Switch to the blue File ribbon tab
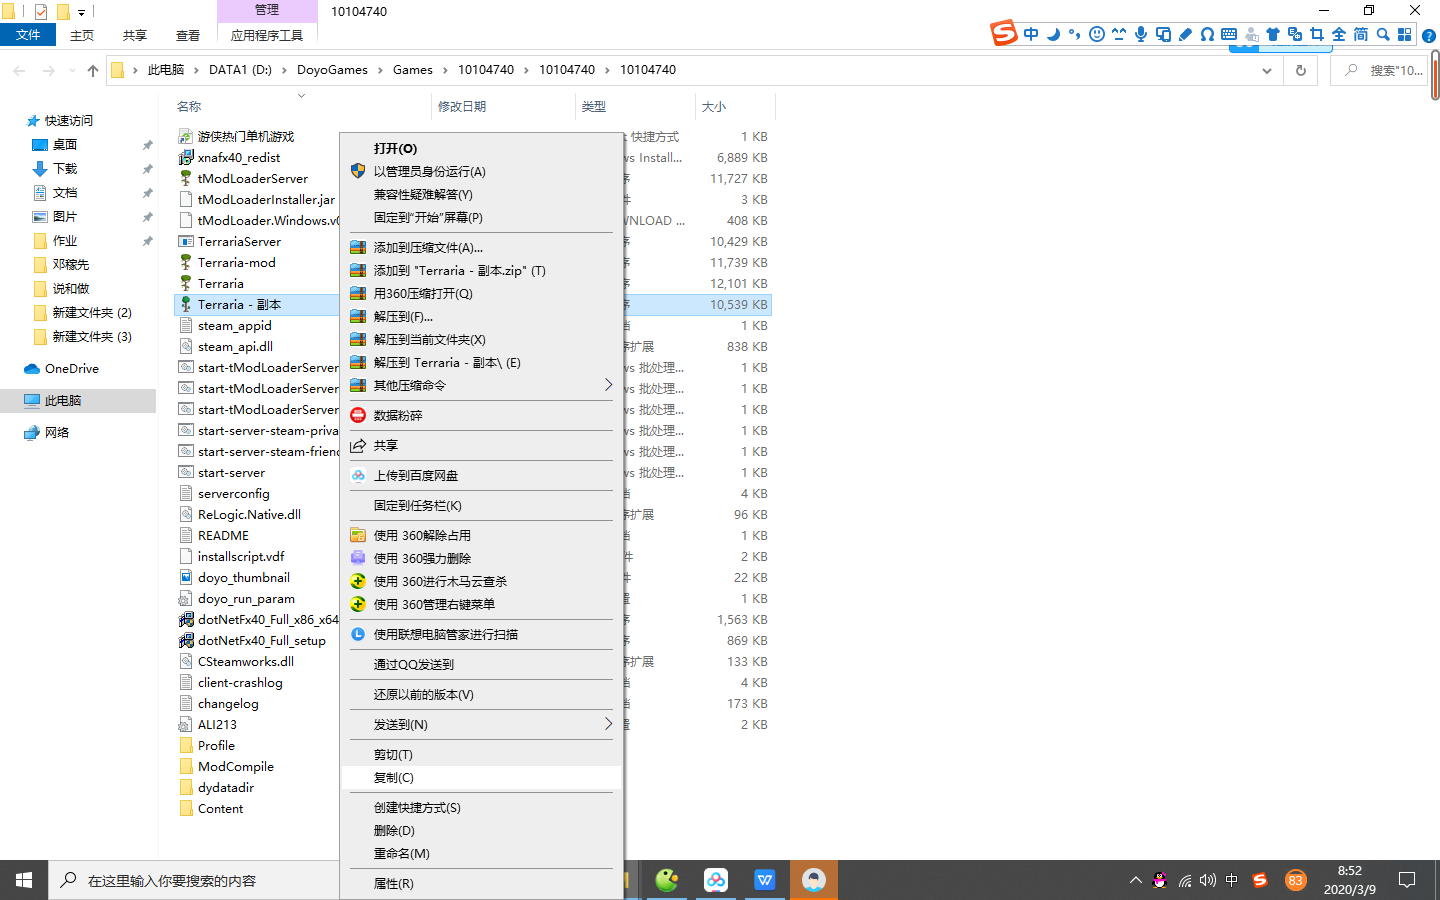This screenshot has height=900, width=1440. tap(28, 35)
